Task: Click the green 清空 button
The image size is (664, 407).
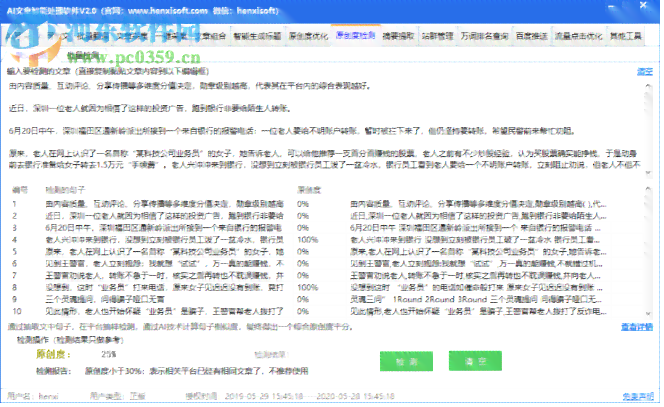Action: [x=476, y=361]
